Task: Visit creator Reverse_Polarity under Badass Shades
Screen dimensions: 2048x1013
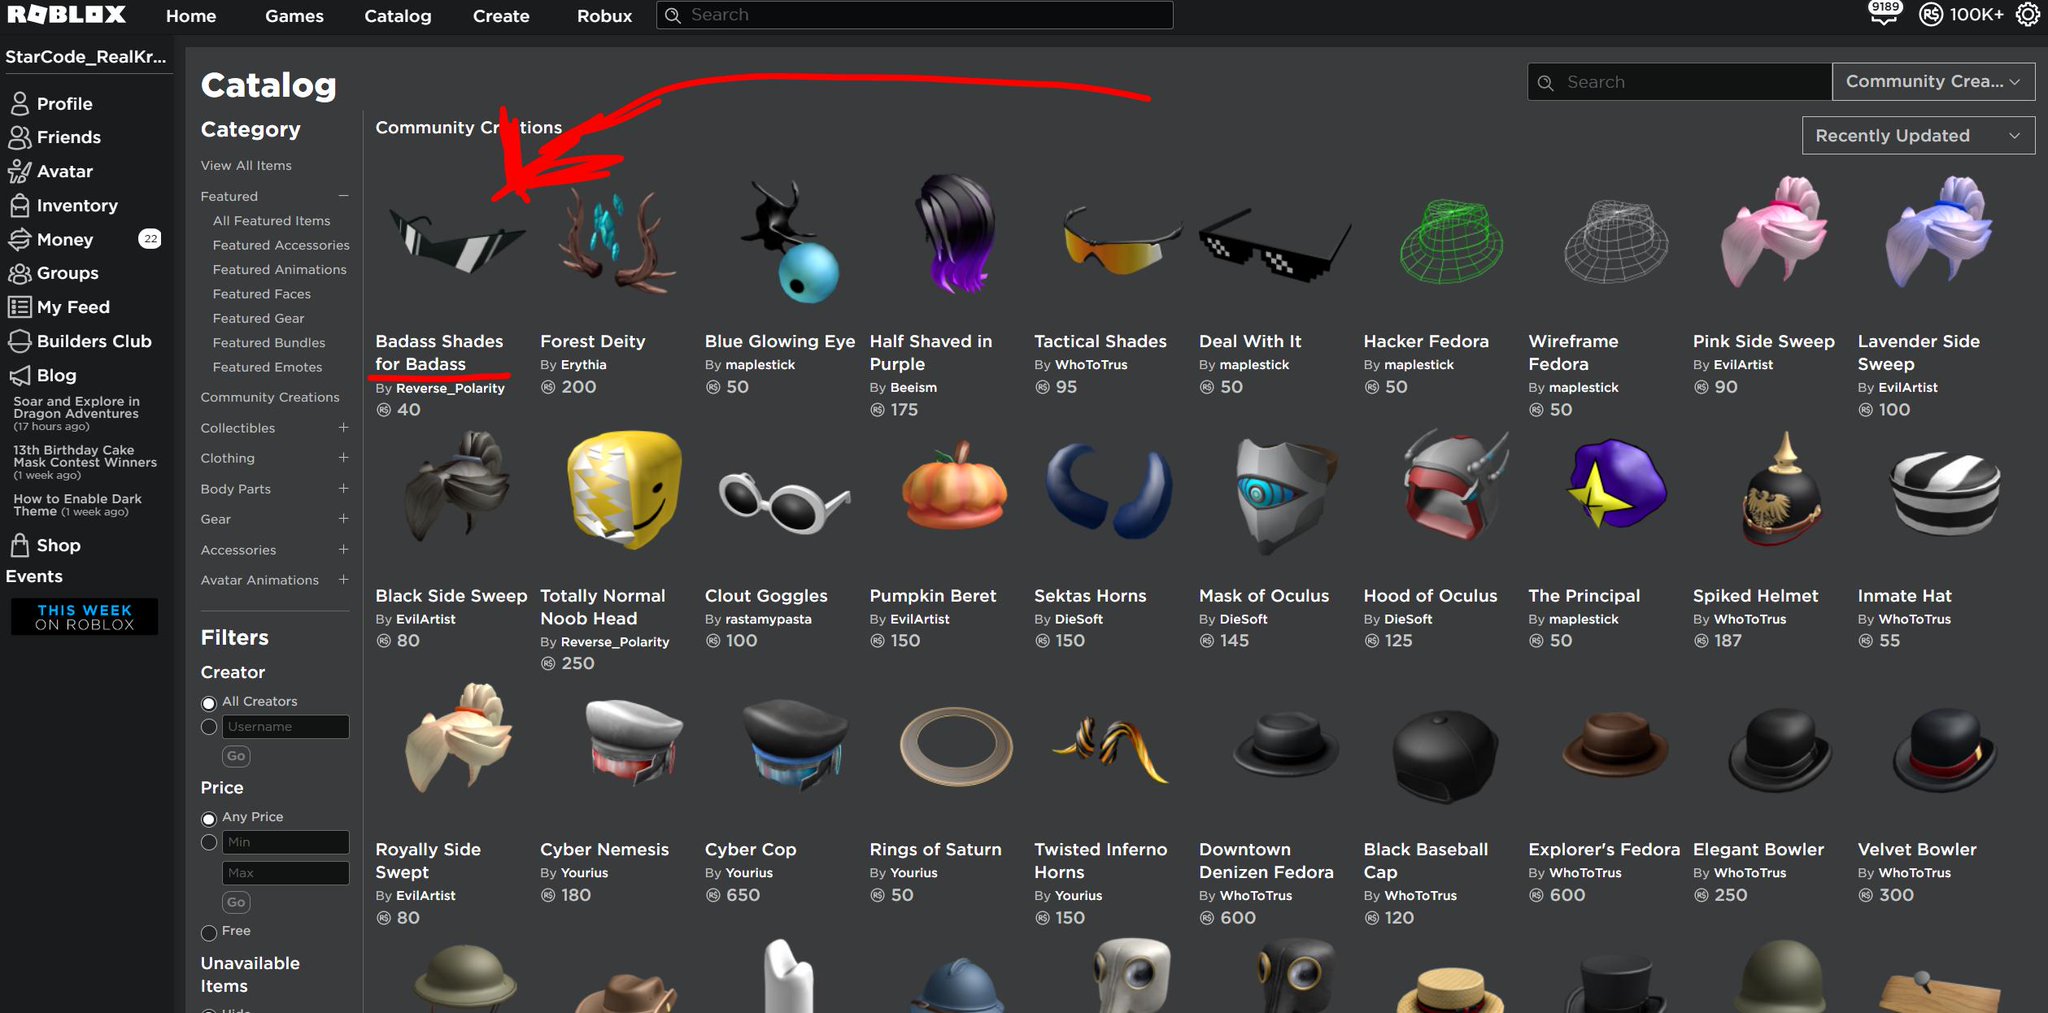Action: (x=450, y=388)
